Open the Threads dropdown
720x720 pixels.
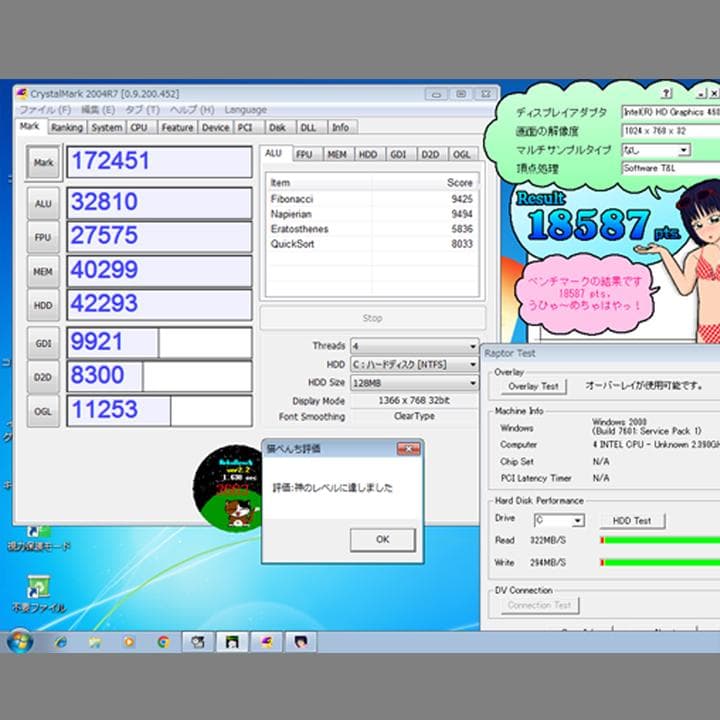[414, 346]
